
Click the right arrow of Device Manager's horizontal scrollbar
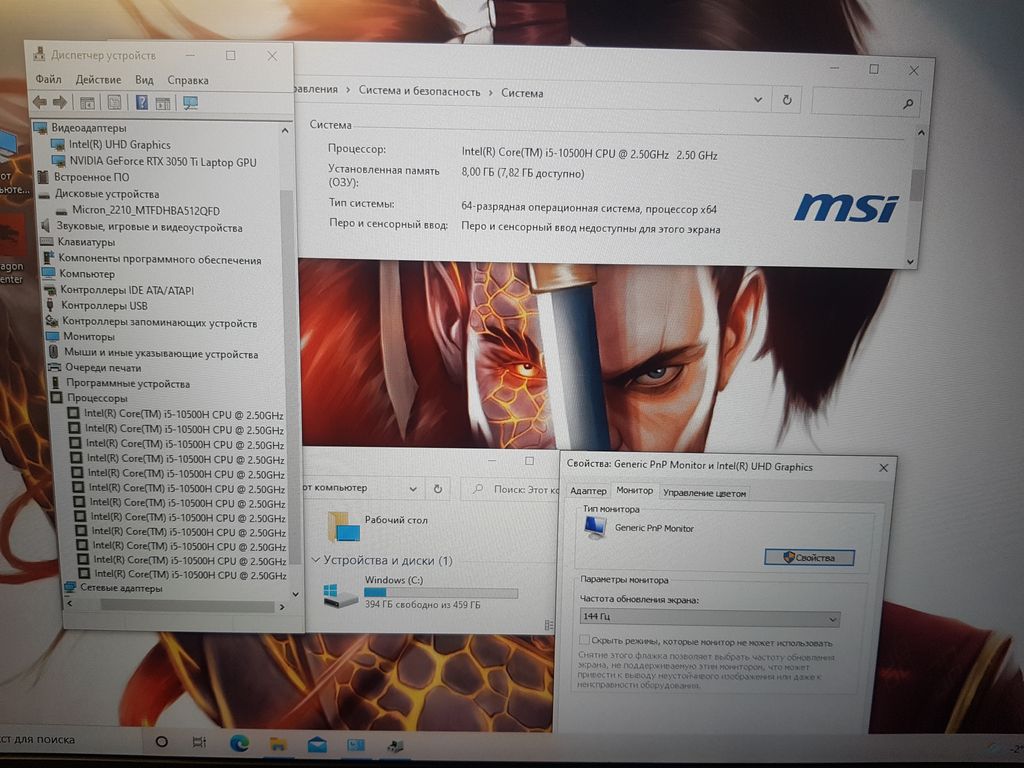282,607
